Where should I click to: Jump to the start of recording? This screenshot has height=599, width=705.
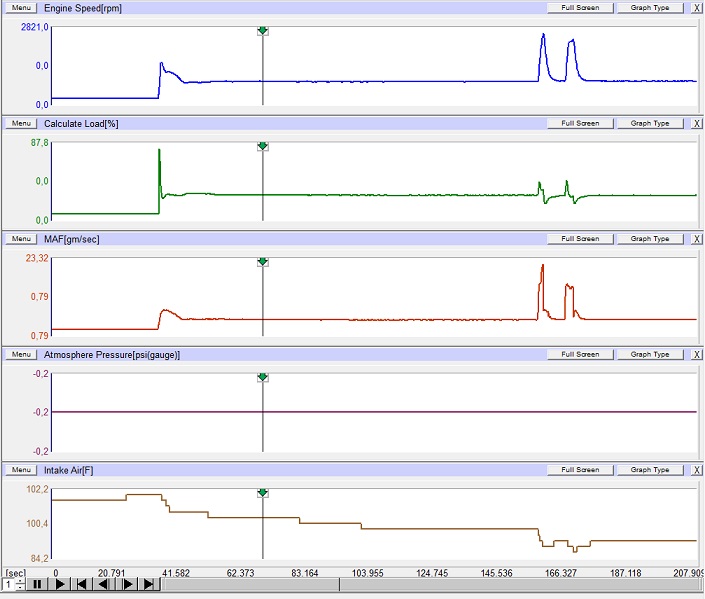pos(82,585)
